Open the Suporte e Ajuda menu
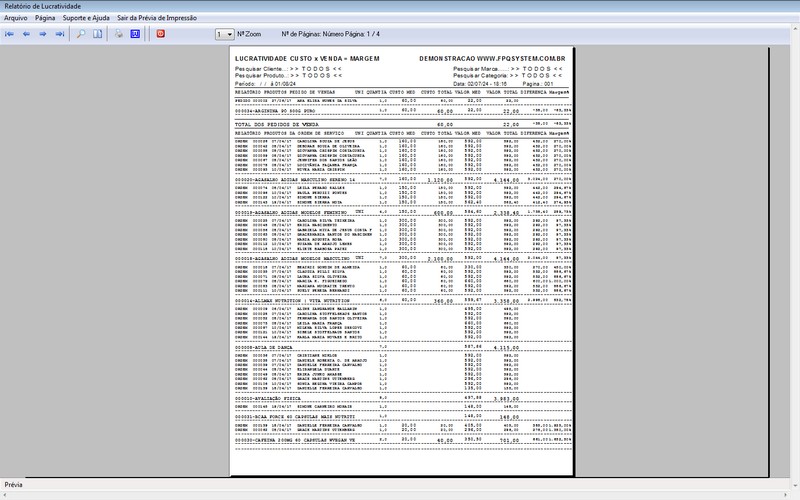This screenshot has height=500, width=800. click(x=86, y=18)
